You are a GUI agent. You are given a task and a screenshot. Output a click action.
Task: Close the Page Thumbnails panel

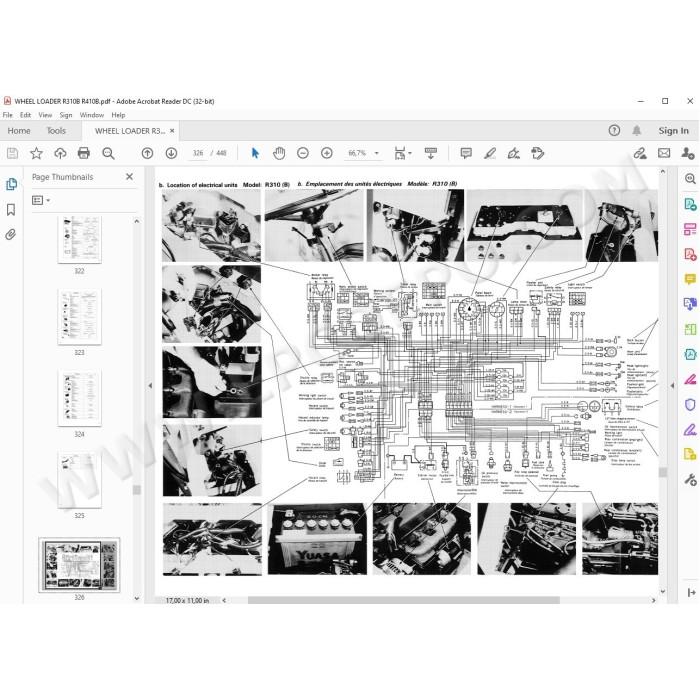tap(129, 177)
